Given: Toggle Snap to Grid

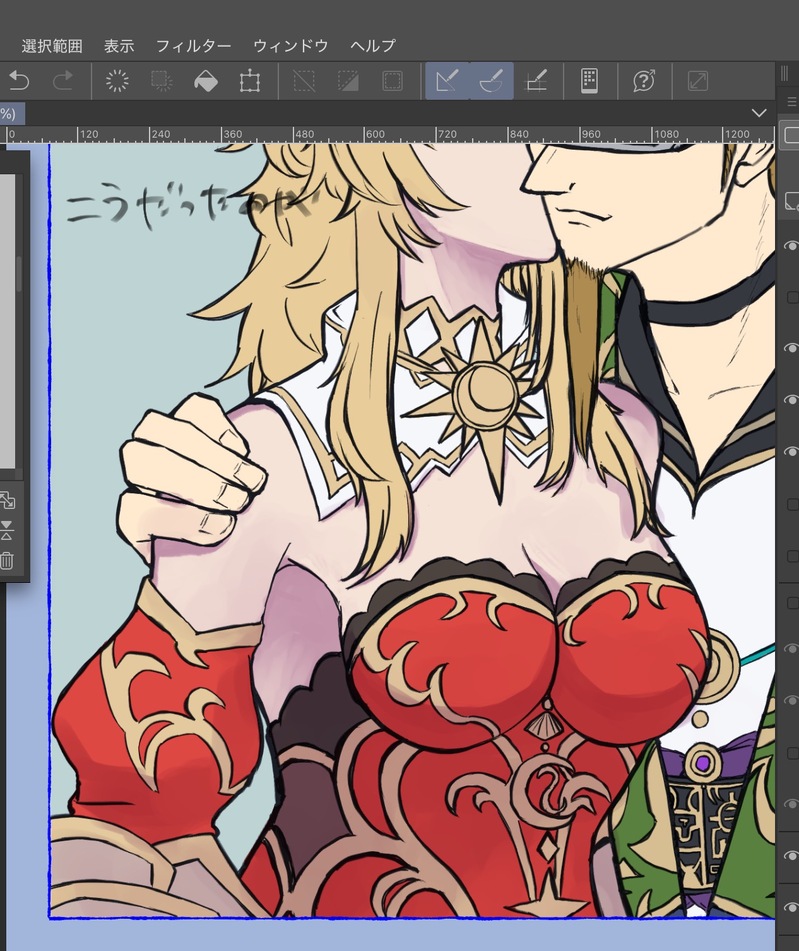Looking at the screenshot, I should (536, 81).
